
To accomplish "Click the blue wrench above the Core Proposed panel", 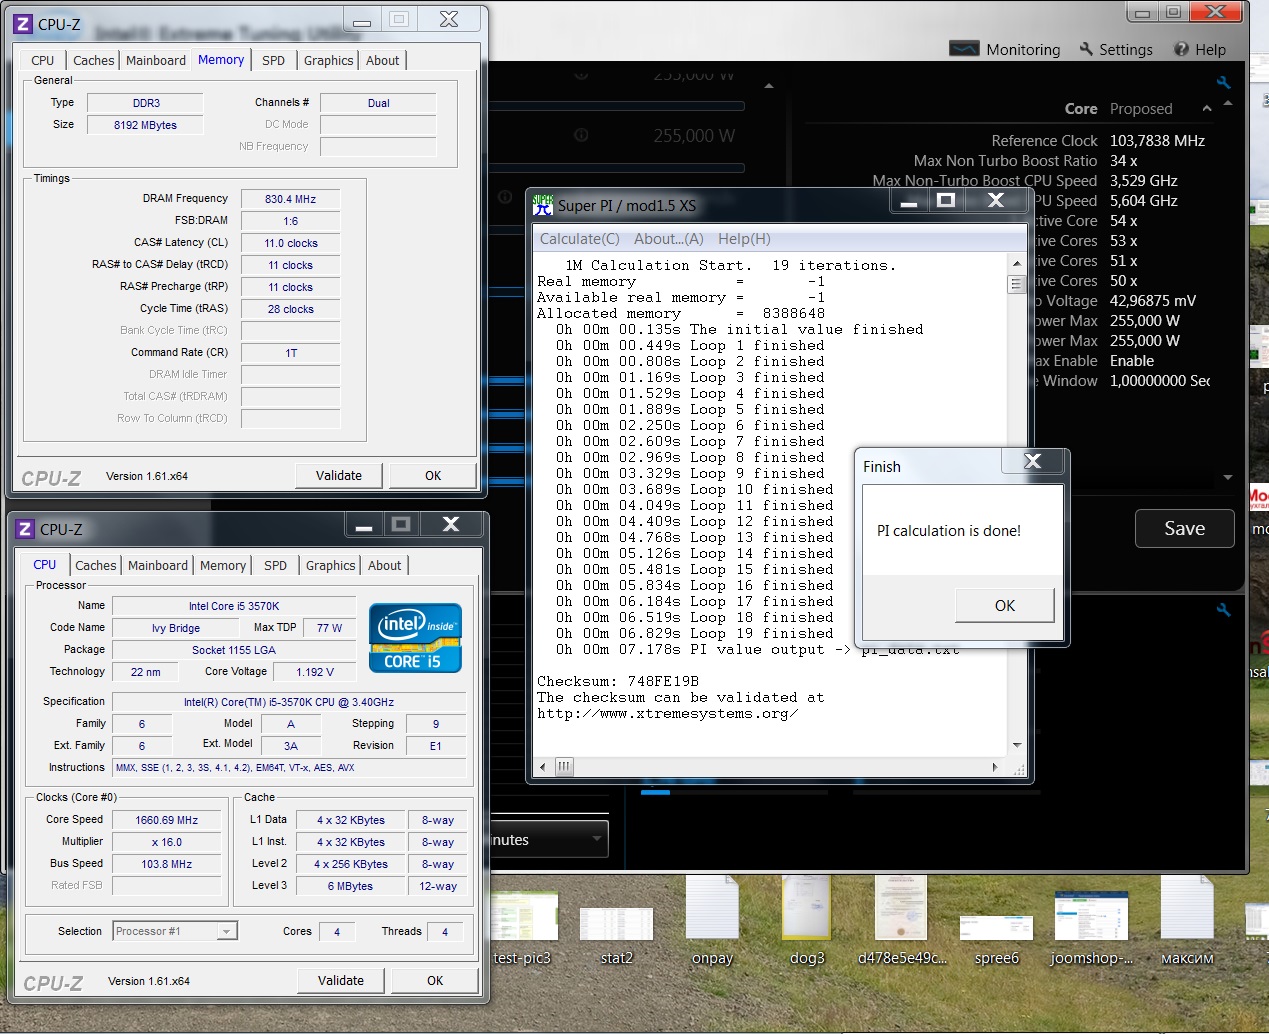I will [x=1223, y=83].
